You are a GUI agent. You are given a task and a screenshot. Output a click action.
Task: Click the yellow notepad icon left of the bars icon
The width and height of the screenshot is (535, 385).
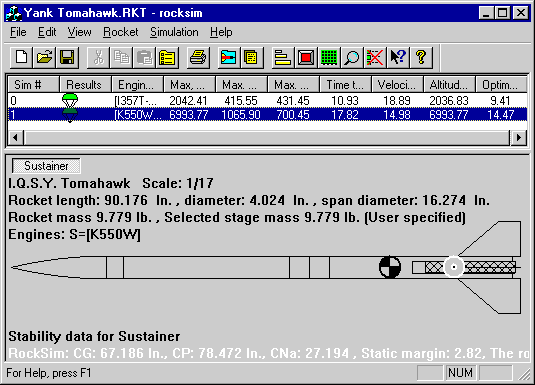(x=251, y=57)
